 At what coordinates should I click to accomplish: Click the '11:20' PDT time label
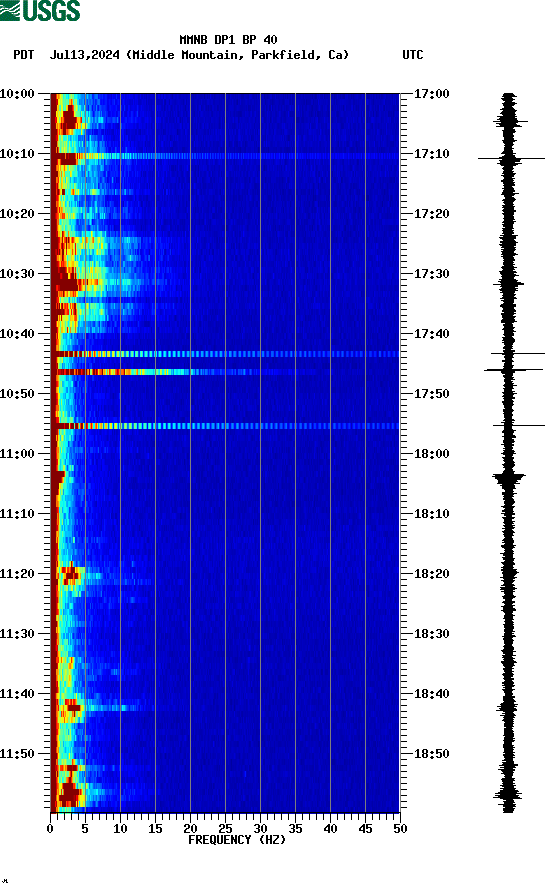pyautogui.click(x=17, y=574)
